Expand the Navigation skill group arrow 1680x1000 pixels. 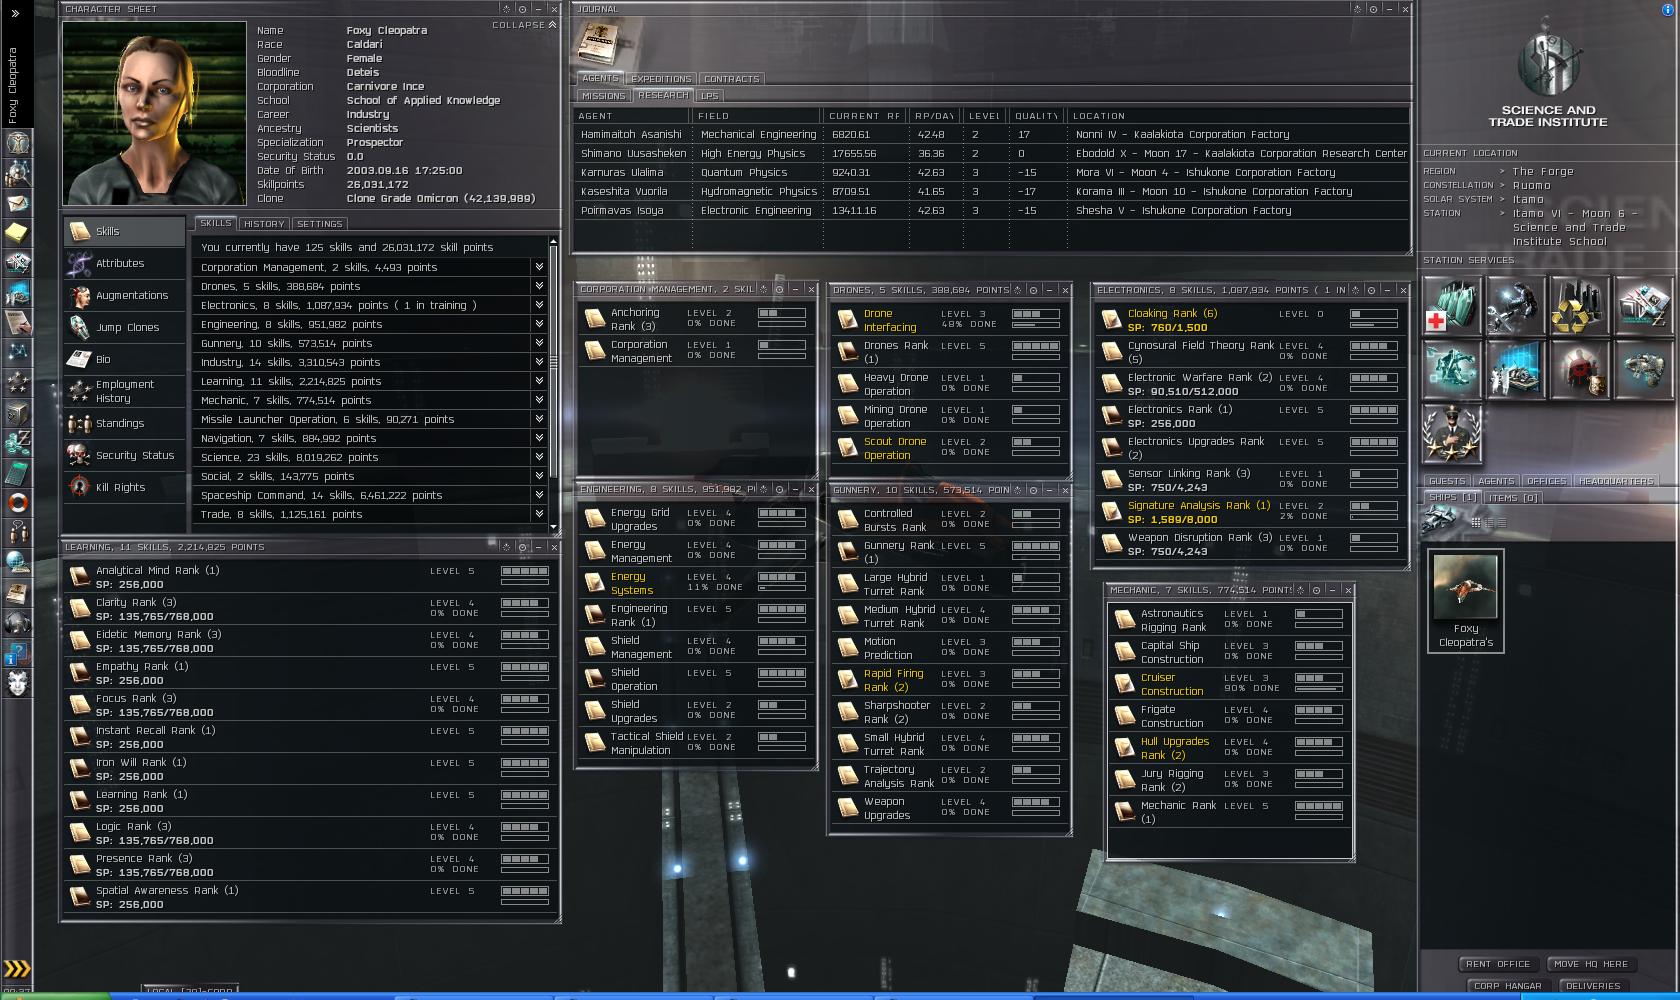[539, 438]
